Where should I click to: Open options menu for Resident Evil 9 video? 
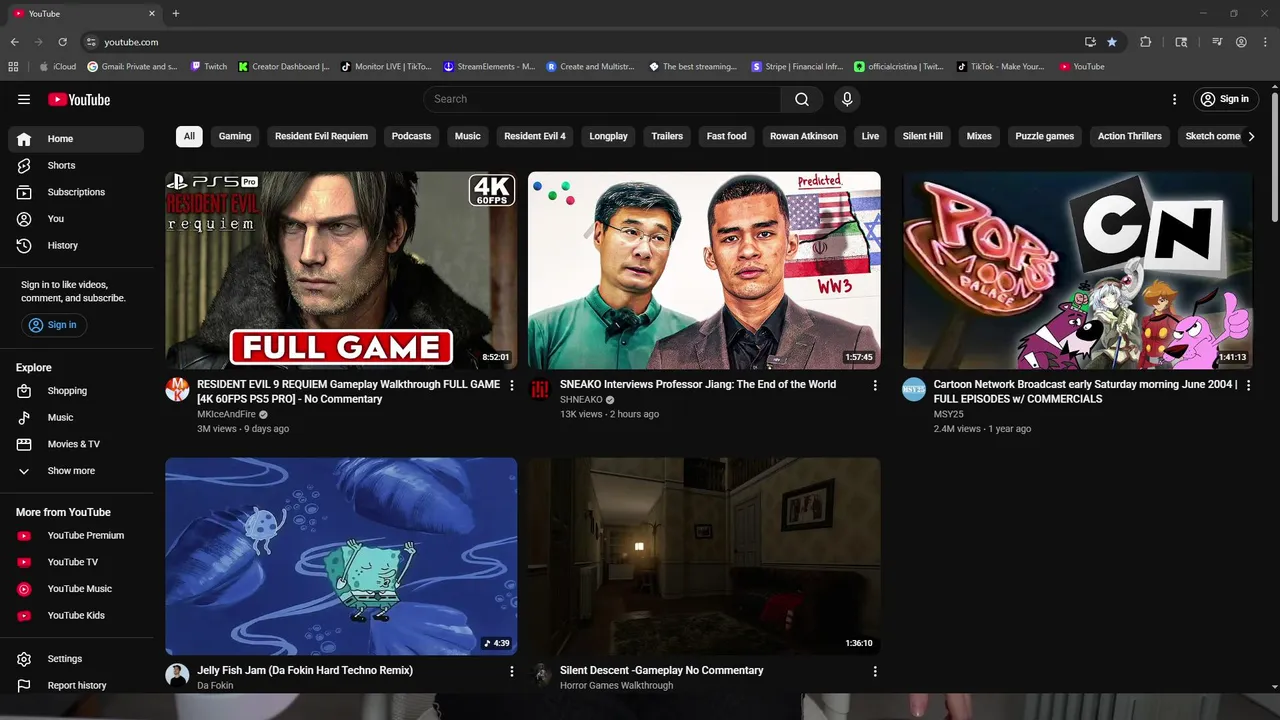512,385
